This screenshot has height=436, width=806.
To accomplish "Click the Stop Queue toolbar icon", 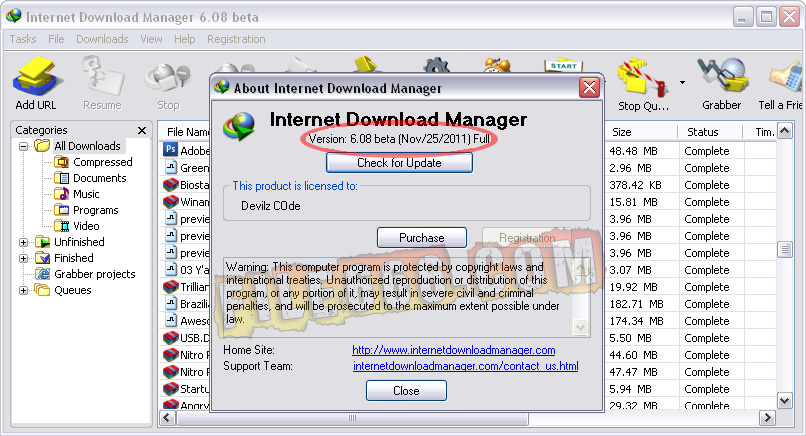I will pos(643,78).
